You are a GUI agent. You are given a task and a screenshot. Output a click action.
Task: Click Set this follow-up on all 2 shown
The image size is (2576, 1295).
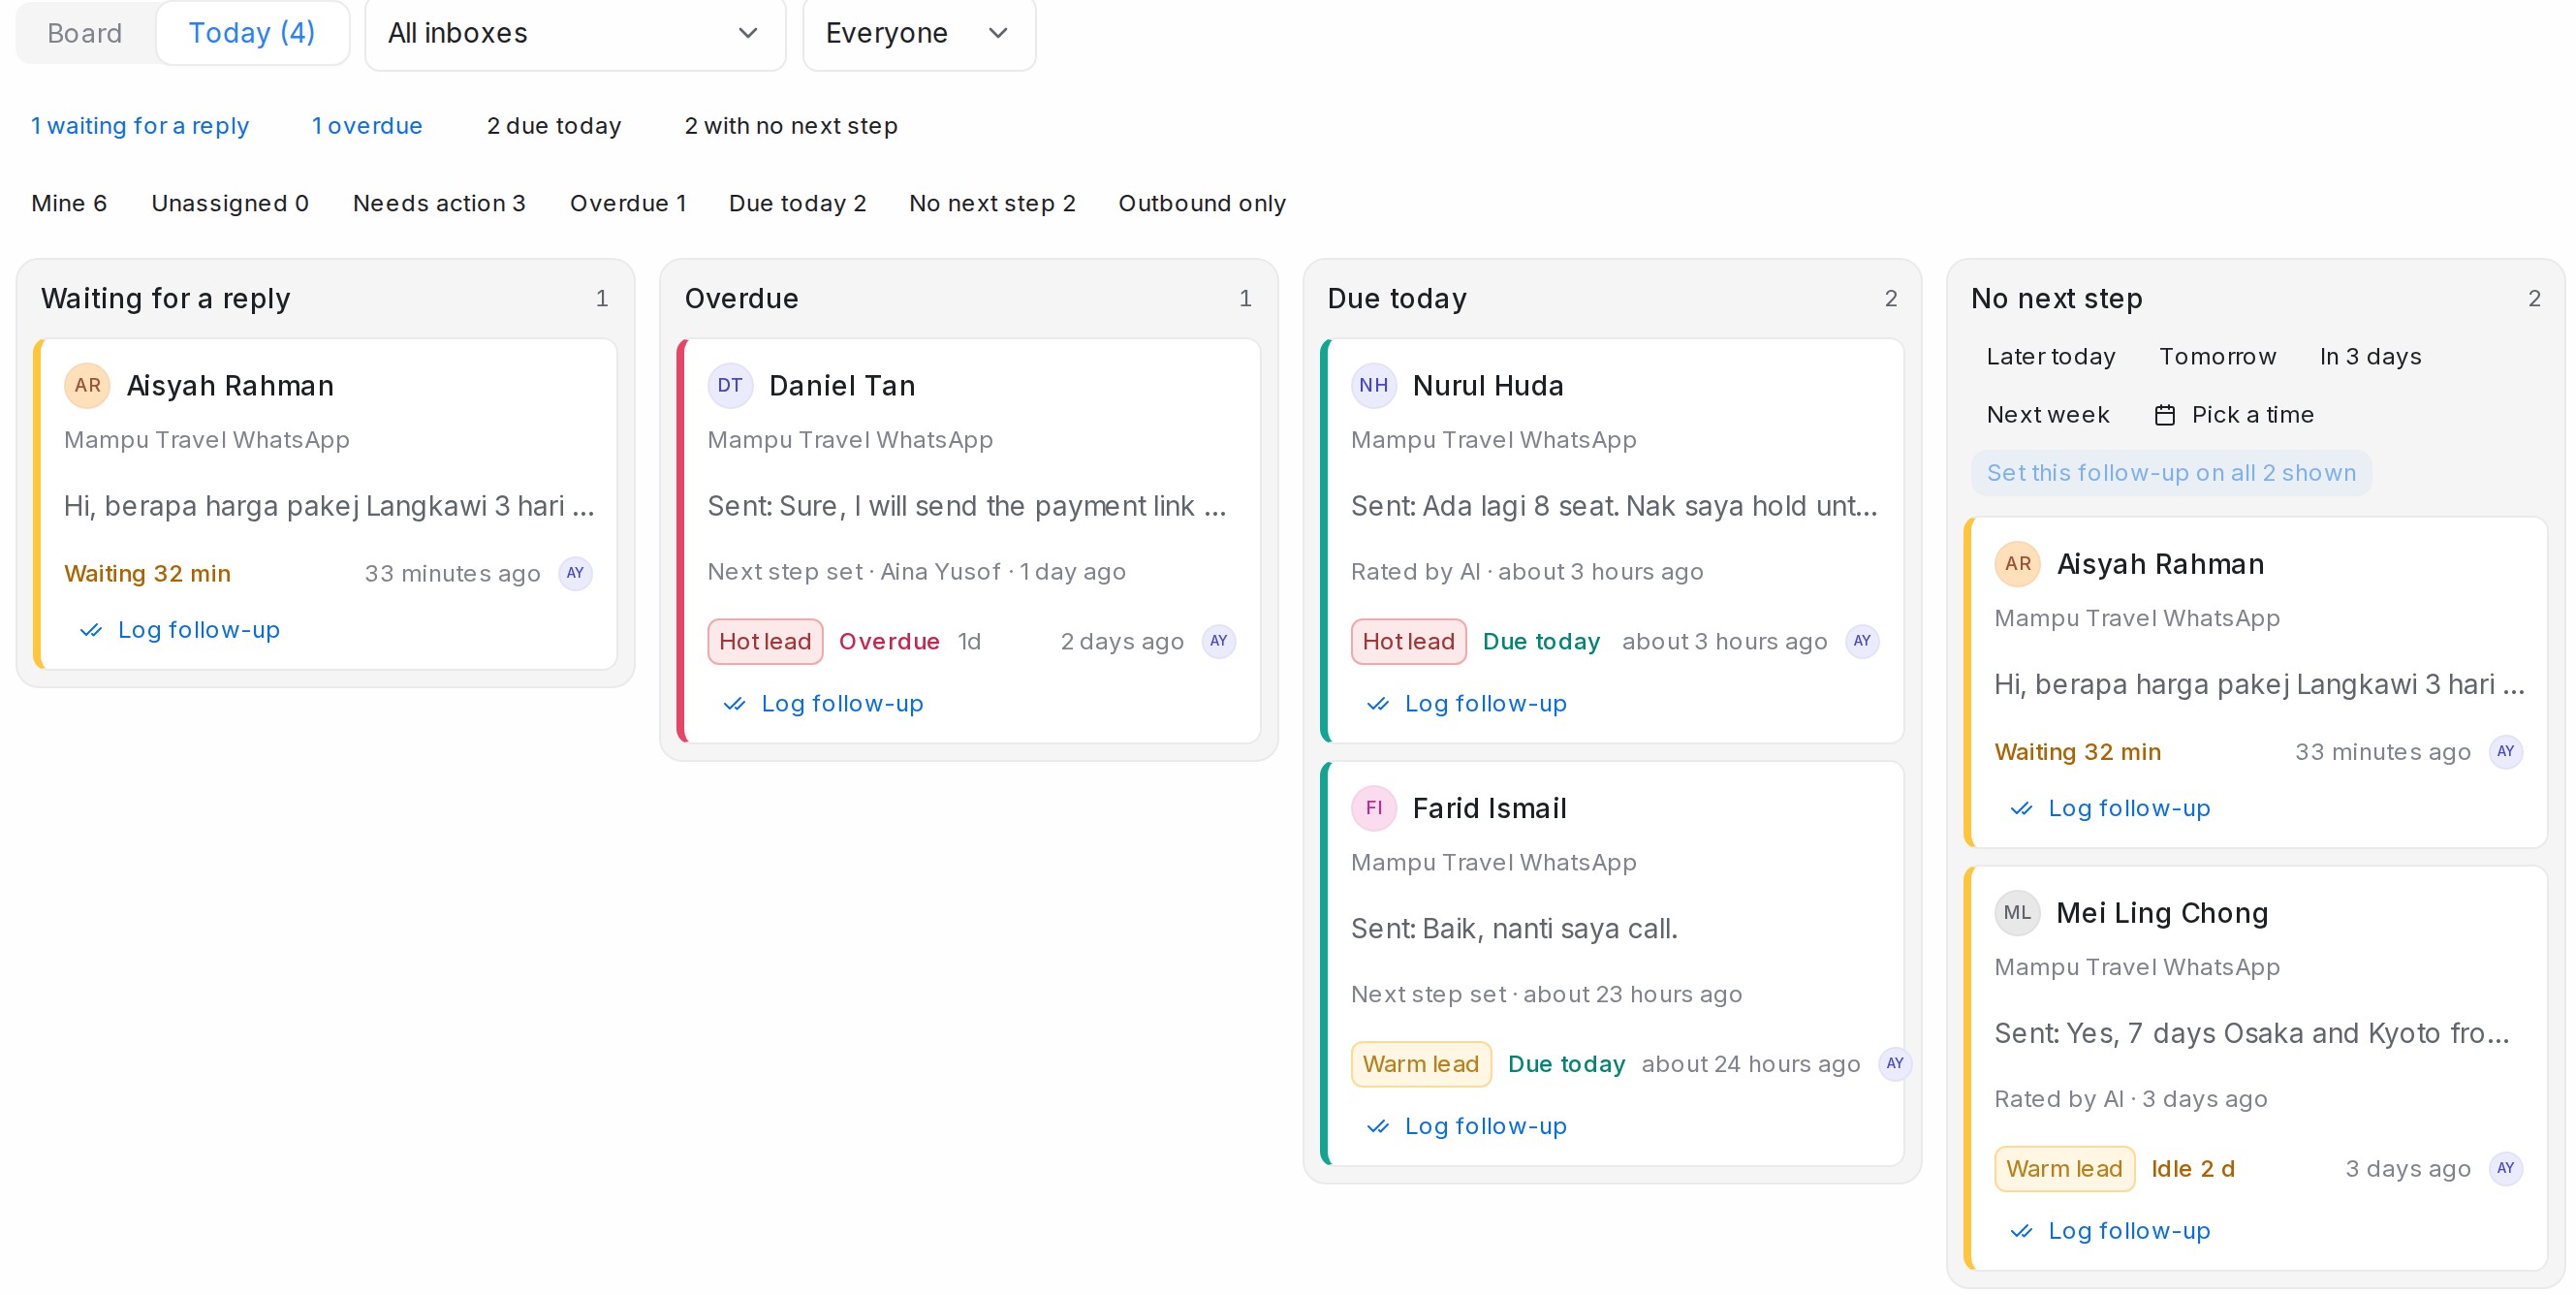pyautogui.click(x=2171, y=473)
